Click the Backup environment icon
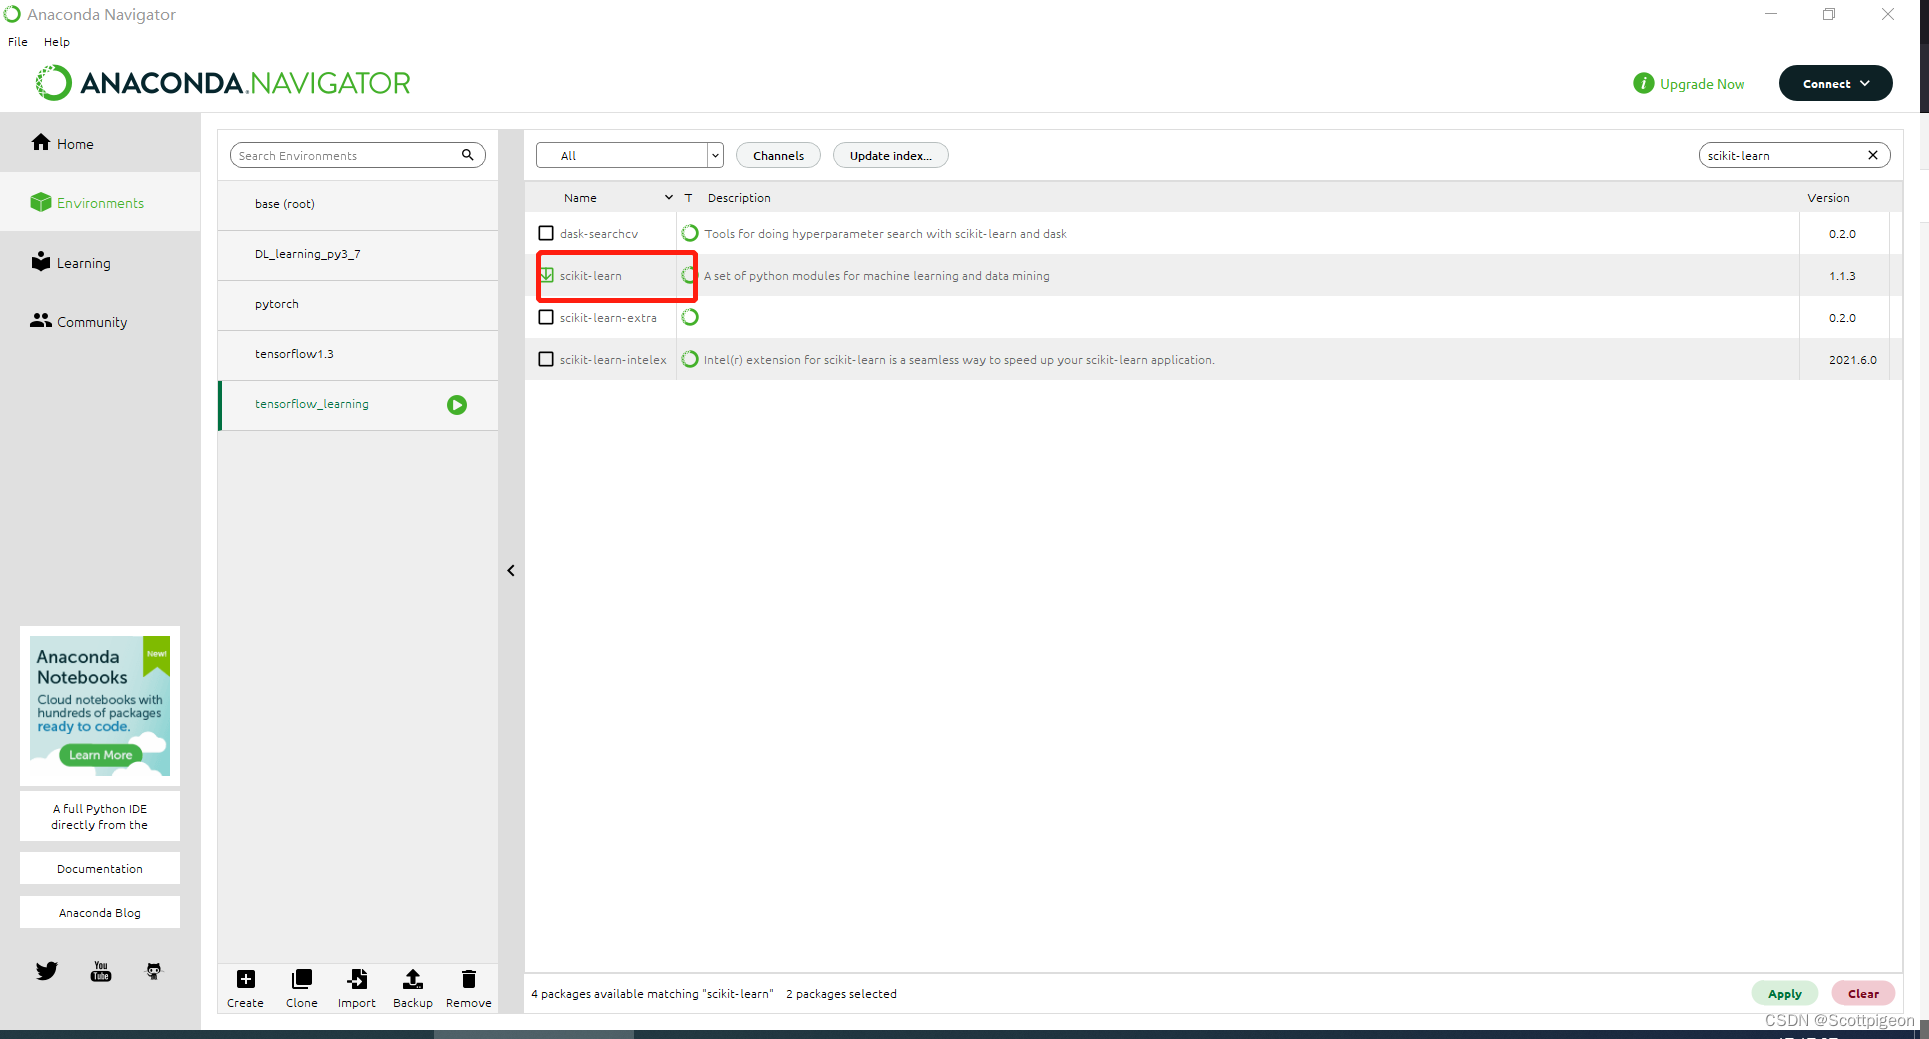This screenshot has height=1039, width=1929. coord(413,979)
